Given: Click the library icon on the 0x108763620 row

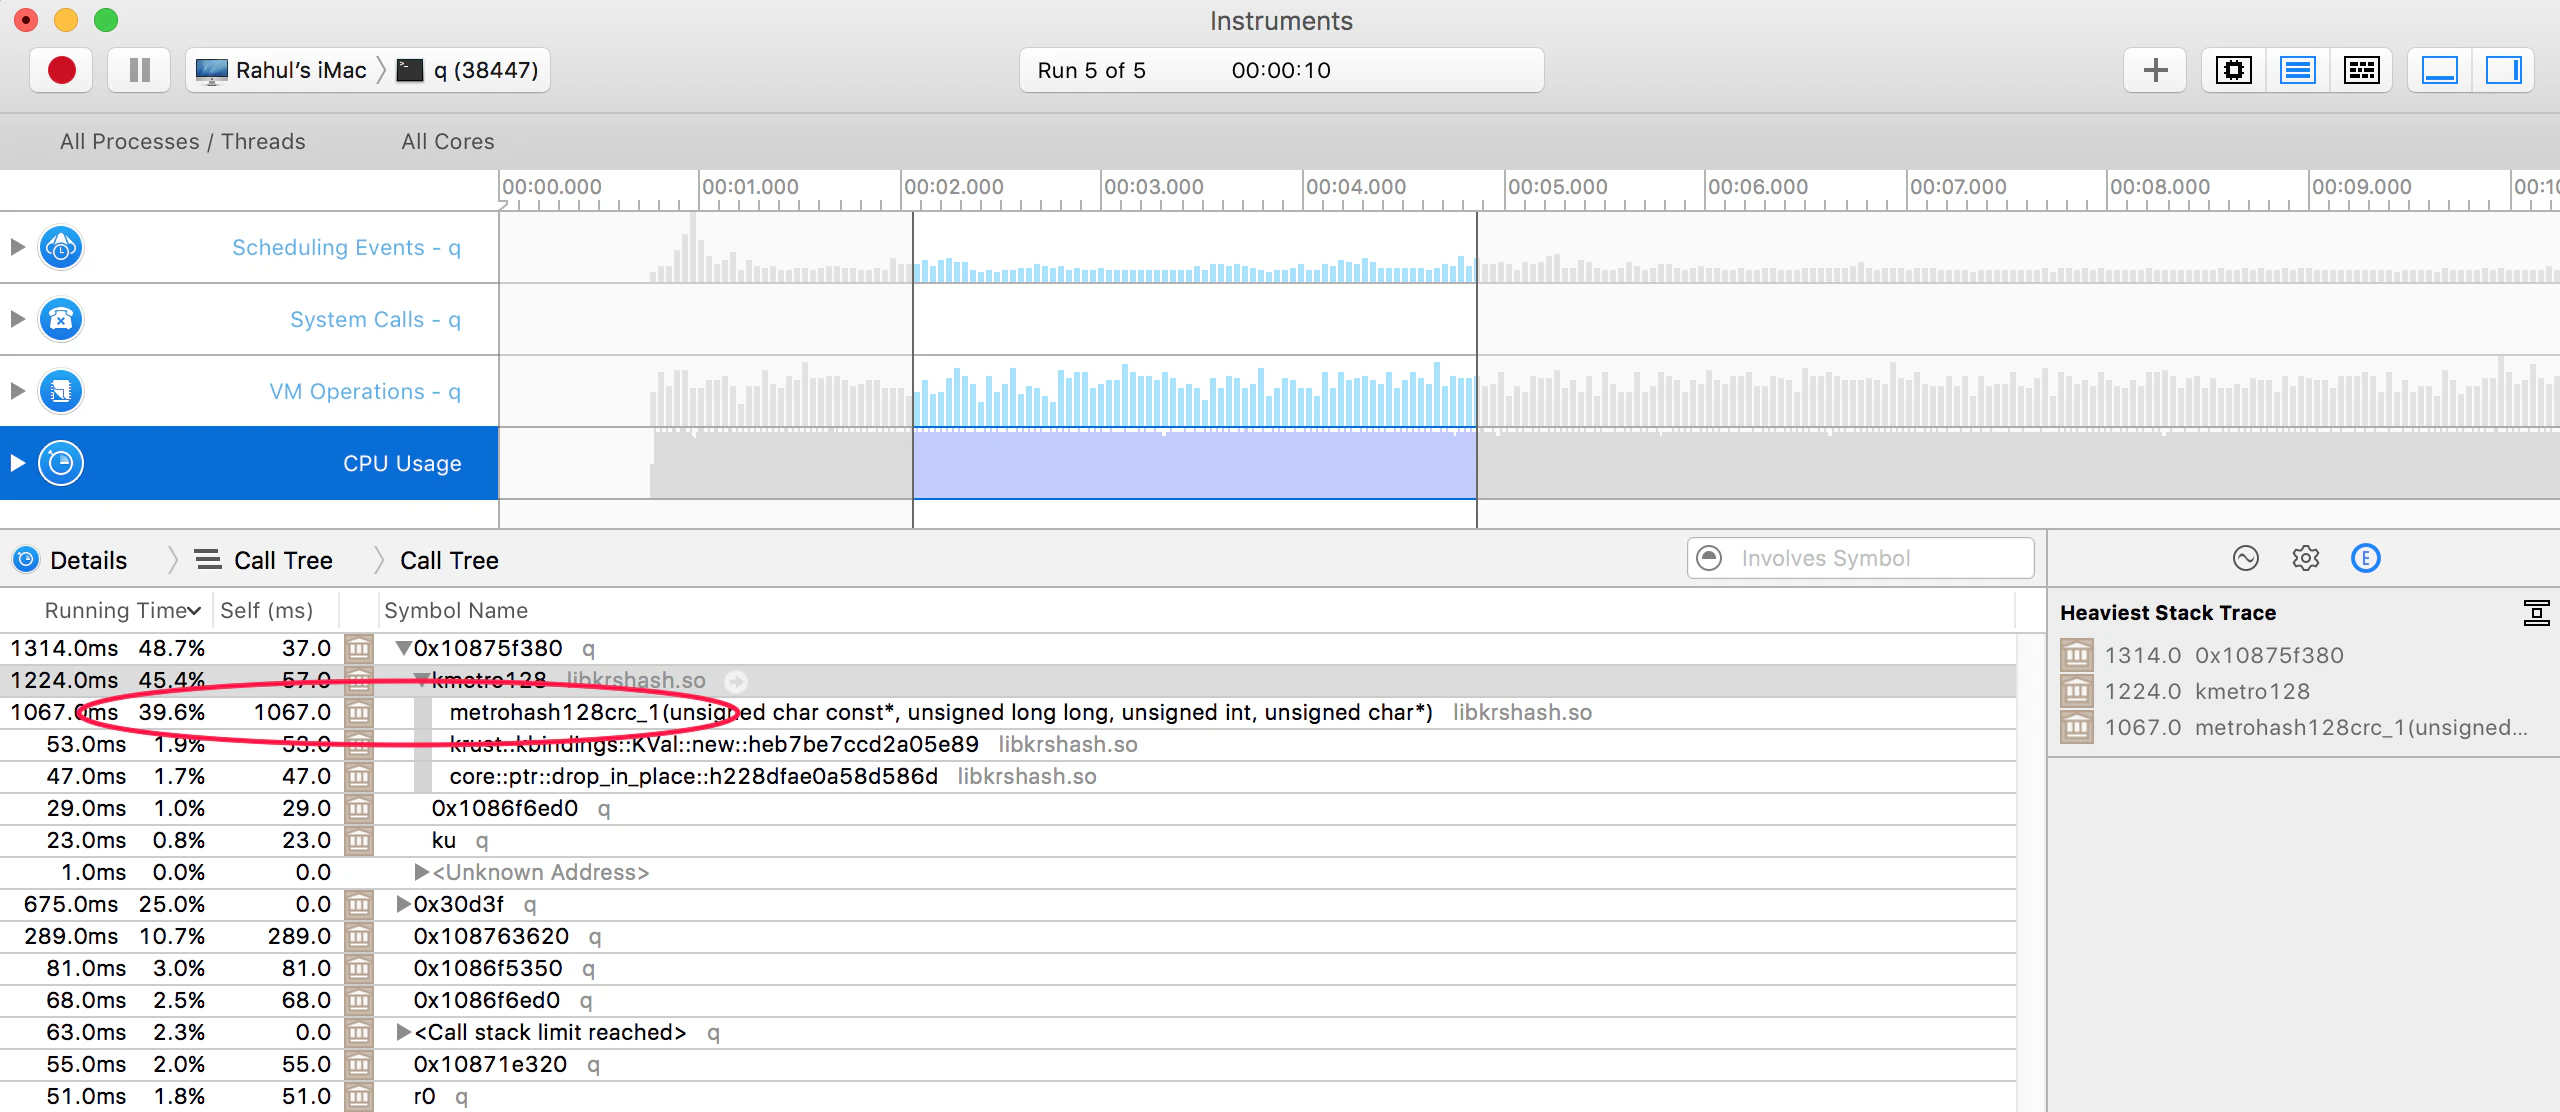Looking at the screenshot, I should [359, 936].
